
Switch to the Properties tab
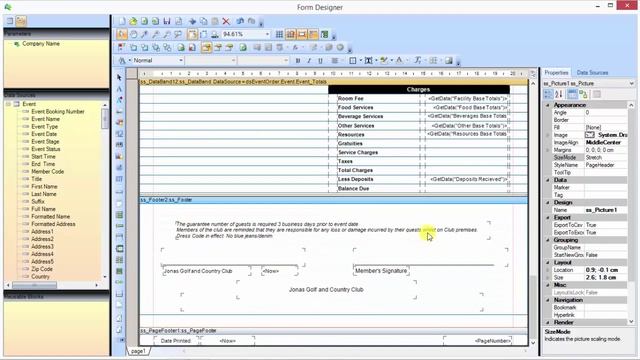(x=556, y=73)
